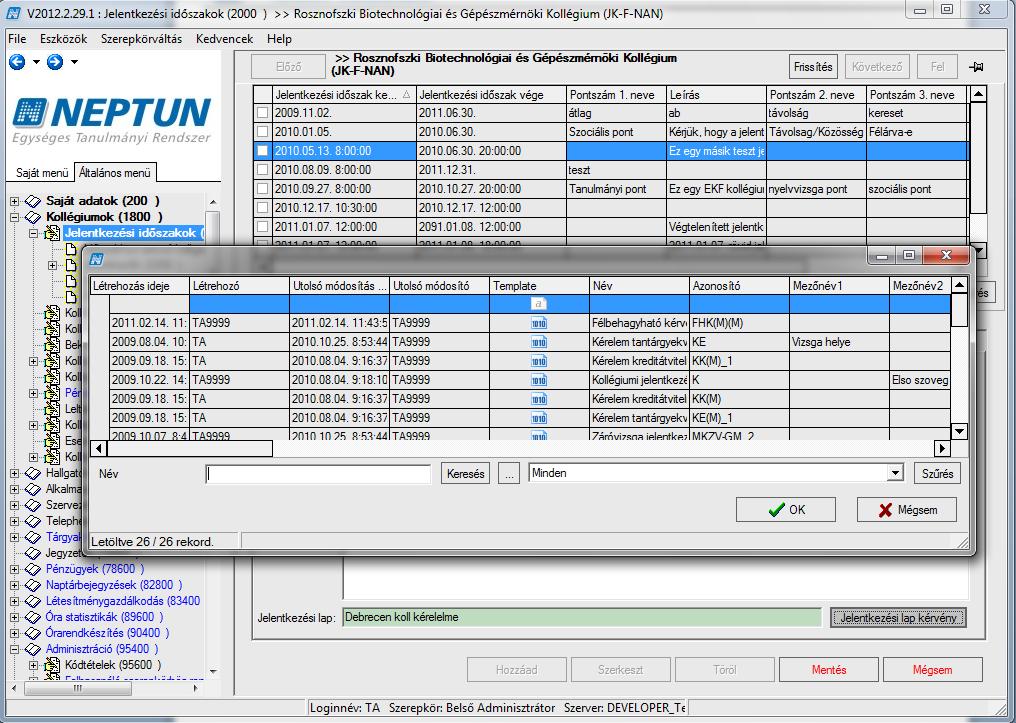This screenshot has height=723, width=1016.
Task: Click the Neptun icon in the main title bar
Action: (12, 13)
